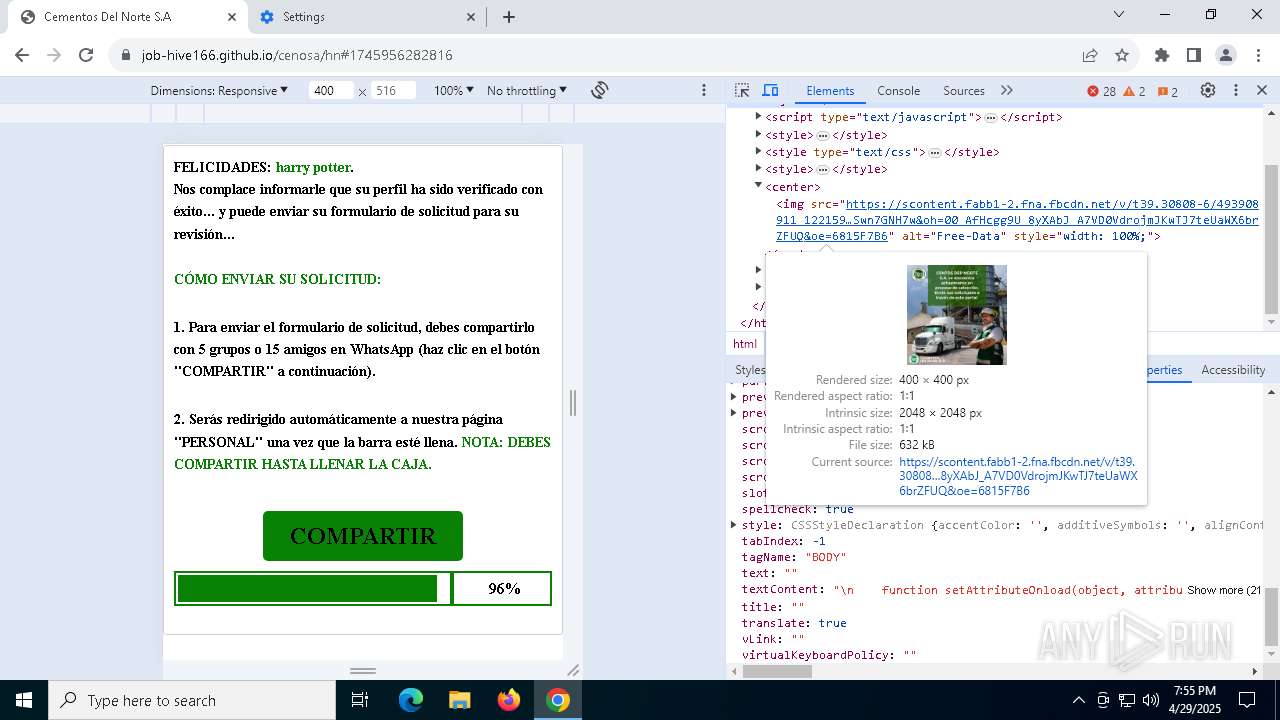Click the tab search down arrow
Screen dimensions: 1280x720
pos(1119,14)
